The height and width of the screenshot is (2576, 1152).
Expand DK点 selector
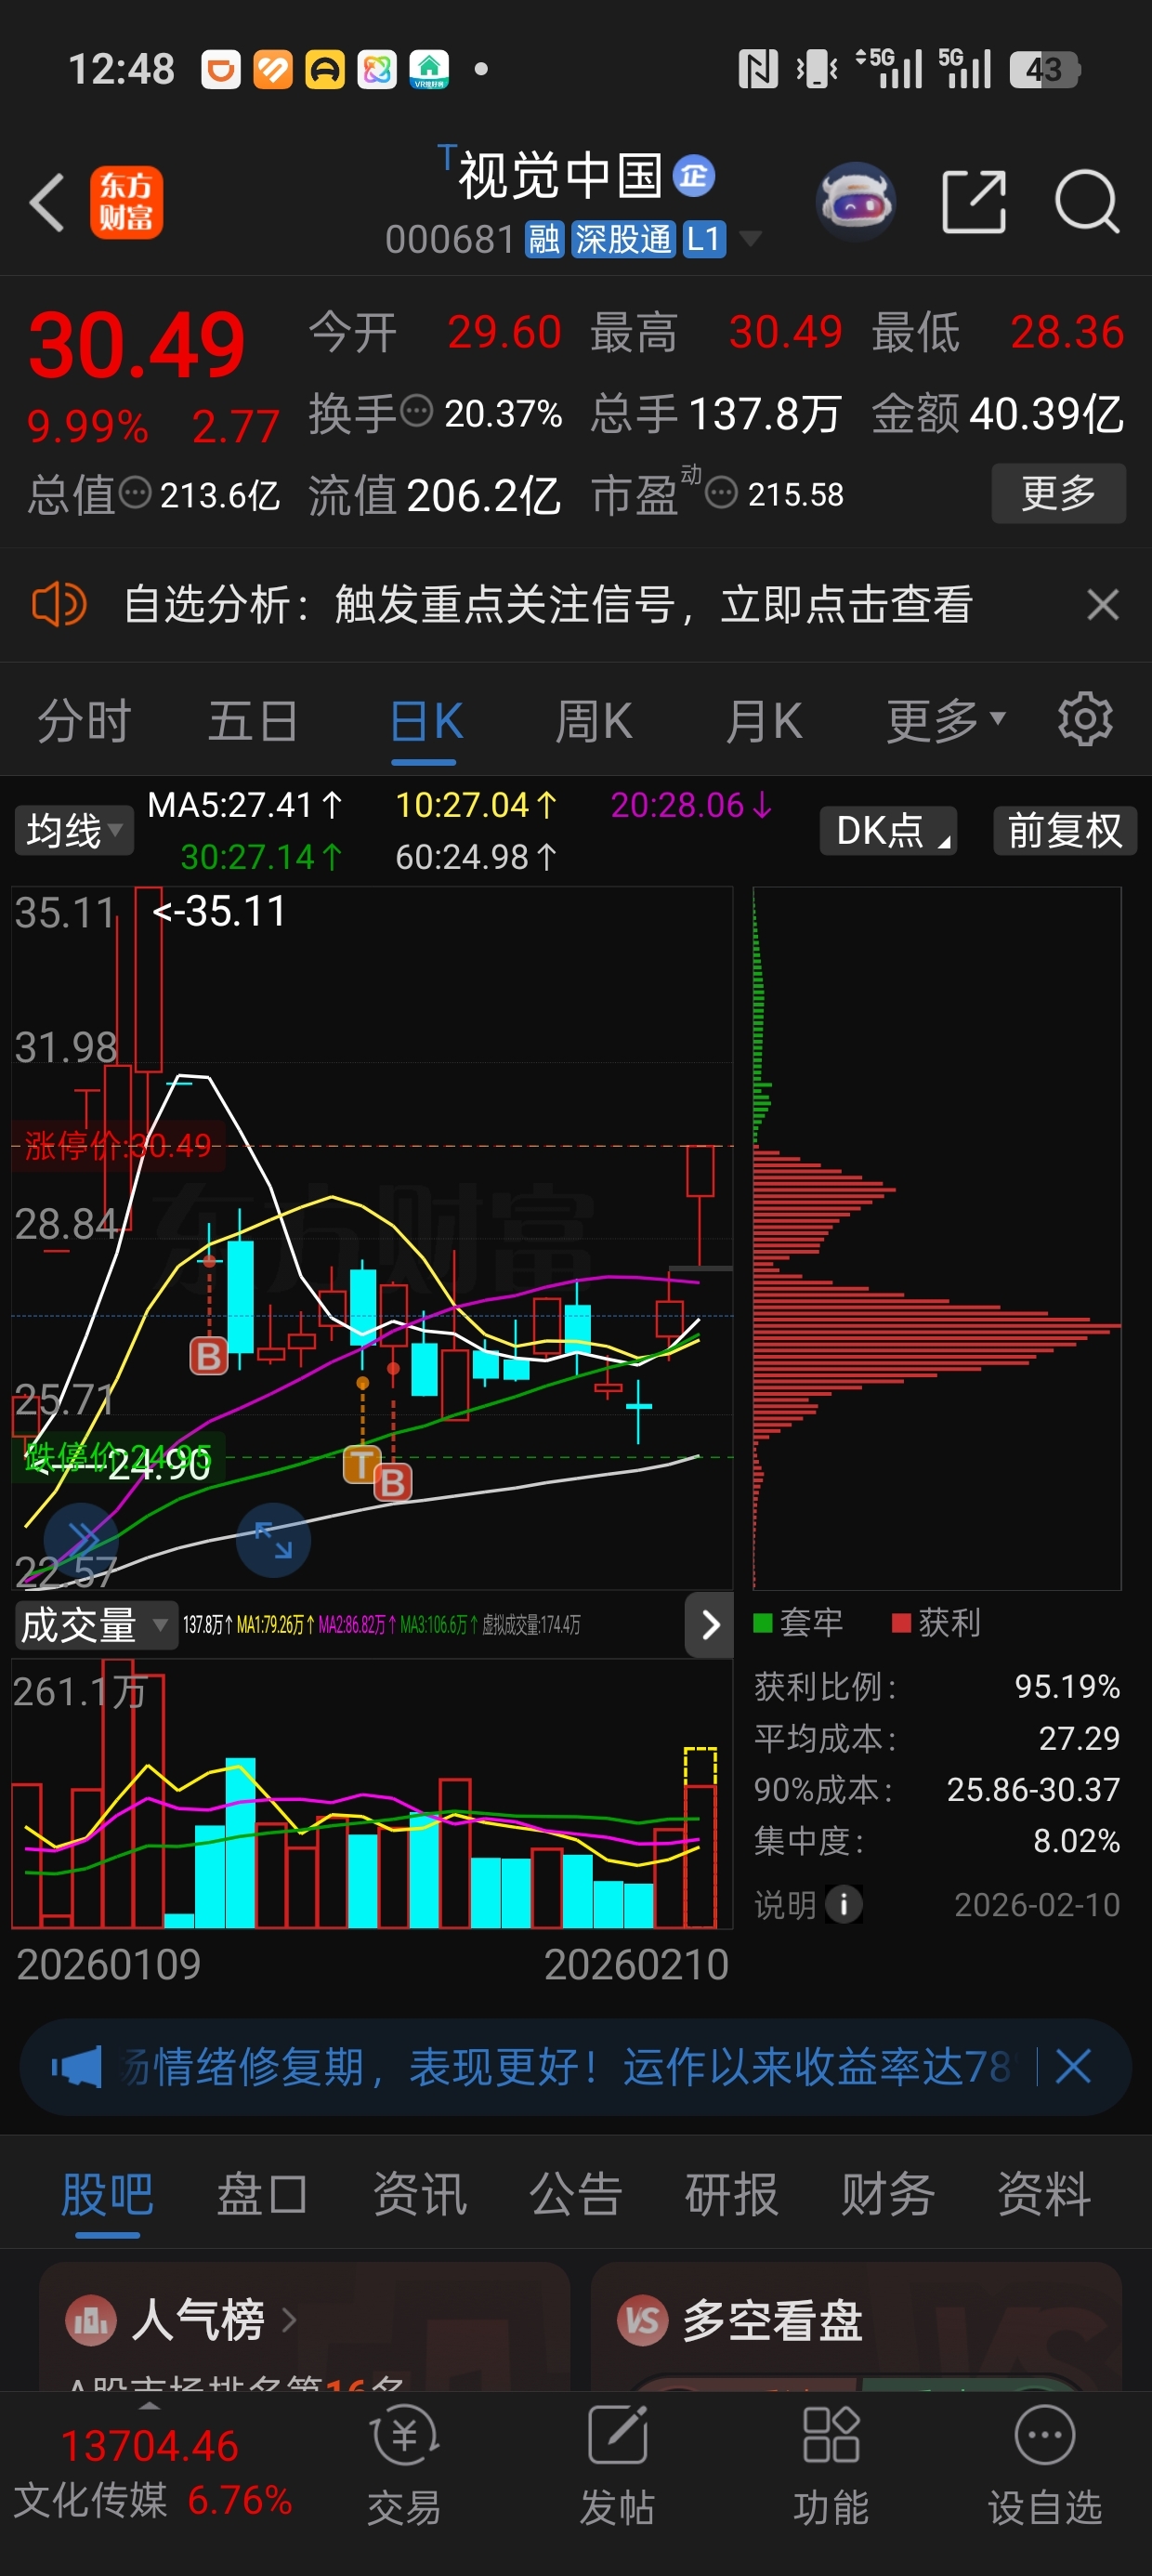pos(888,830)
